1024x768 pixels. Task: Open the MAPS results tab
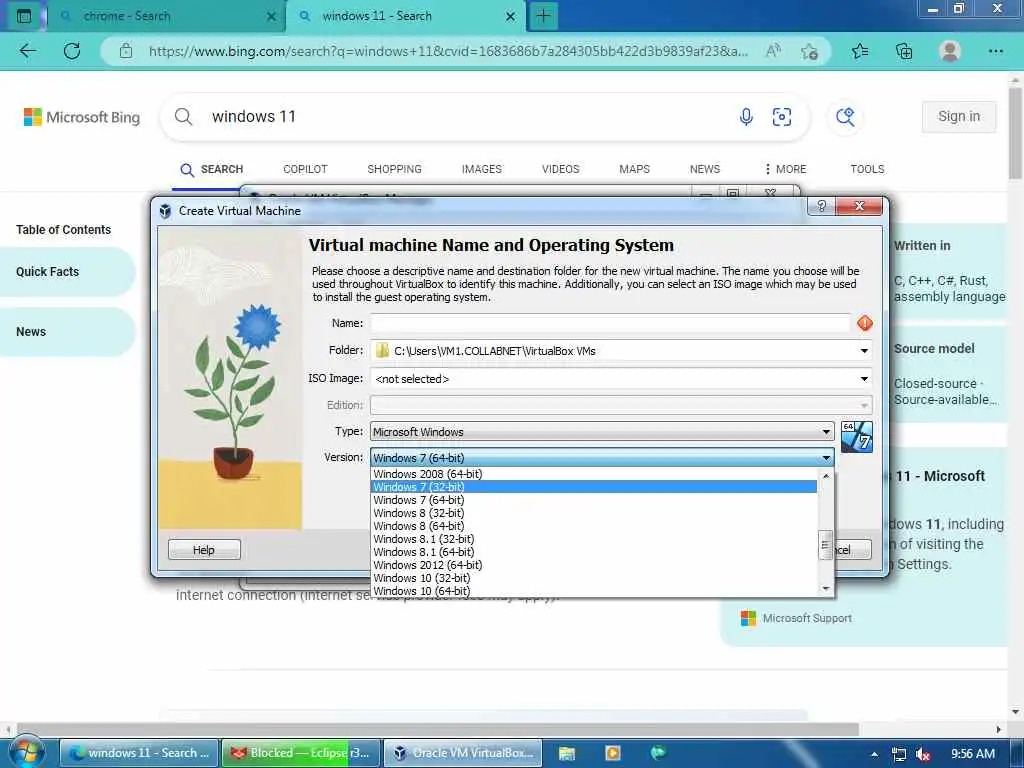click(x=634, y=169)
